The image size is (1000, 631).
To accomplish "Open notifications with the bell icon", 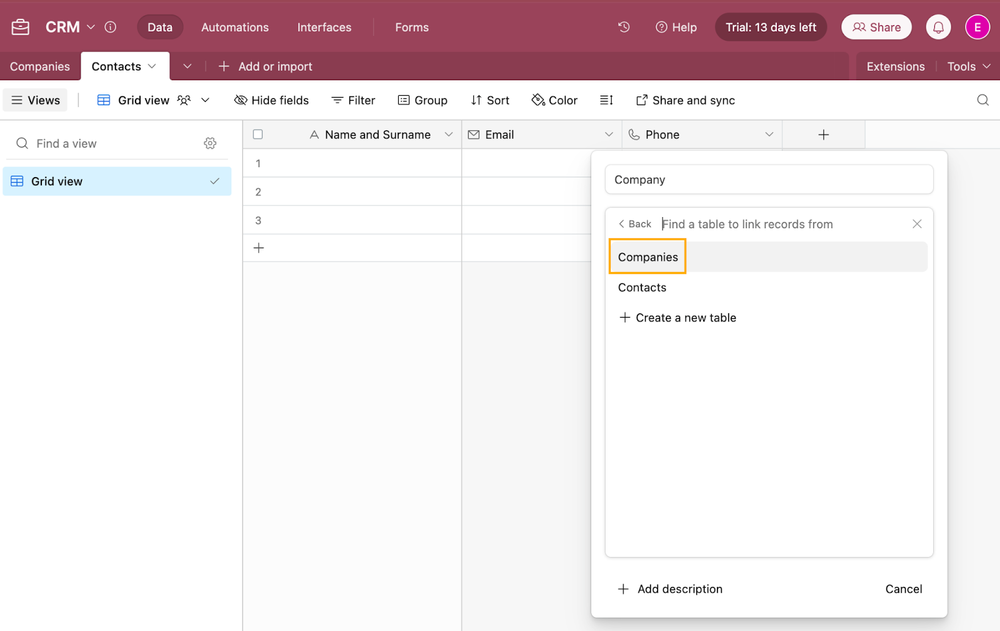I will [938, 27].
